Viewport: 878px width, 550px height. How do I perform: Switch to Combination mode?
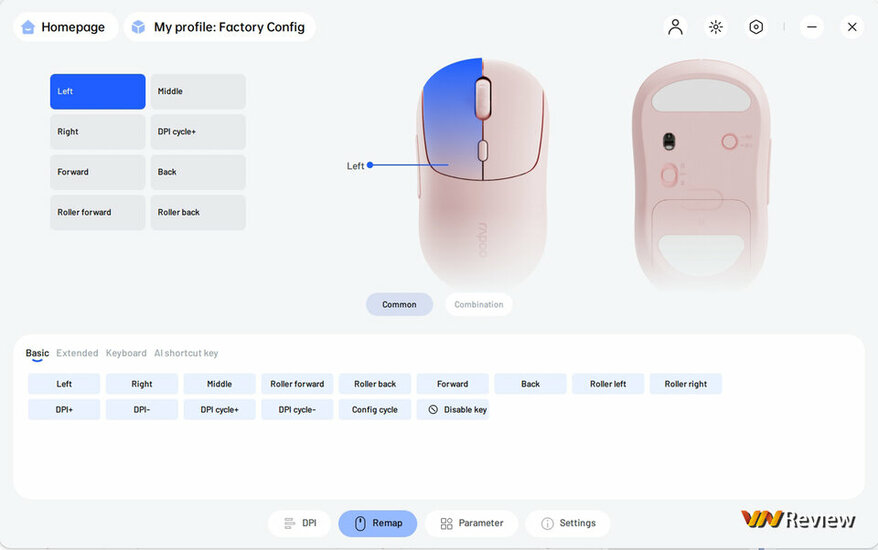(x=479, y=304)
